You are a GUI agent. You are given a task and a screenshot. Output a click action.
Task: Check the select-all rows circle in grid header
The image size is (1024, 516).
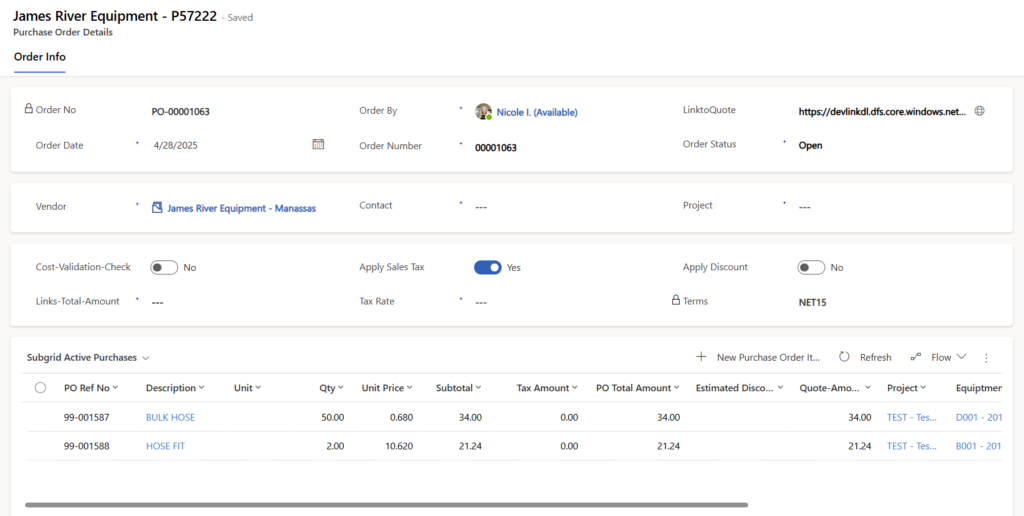click(x=40, y=388)
